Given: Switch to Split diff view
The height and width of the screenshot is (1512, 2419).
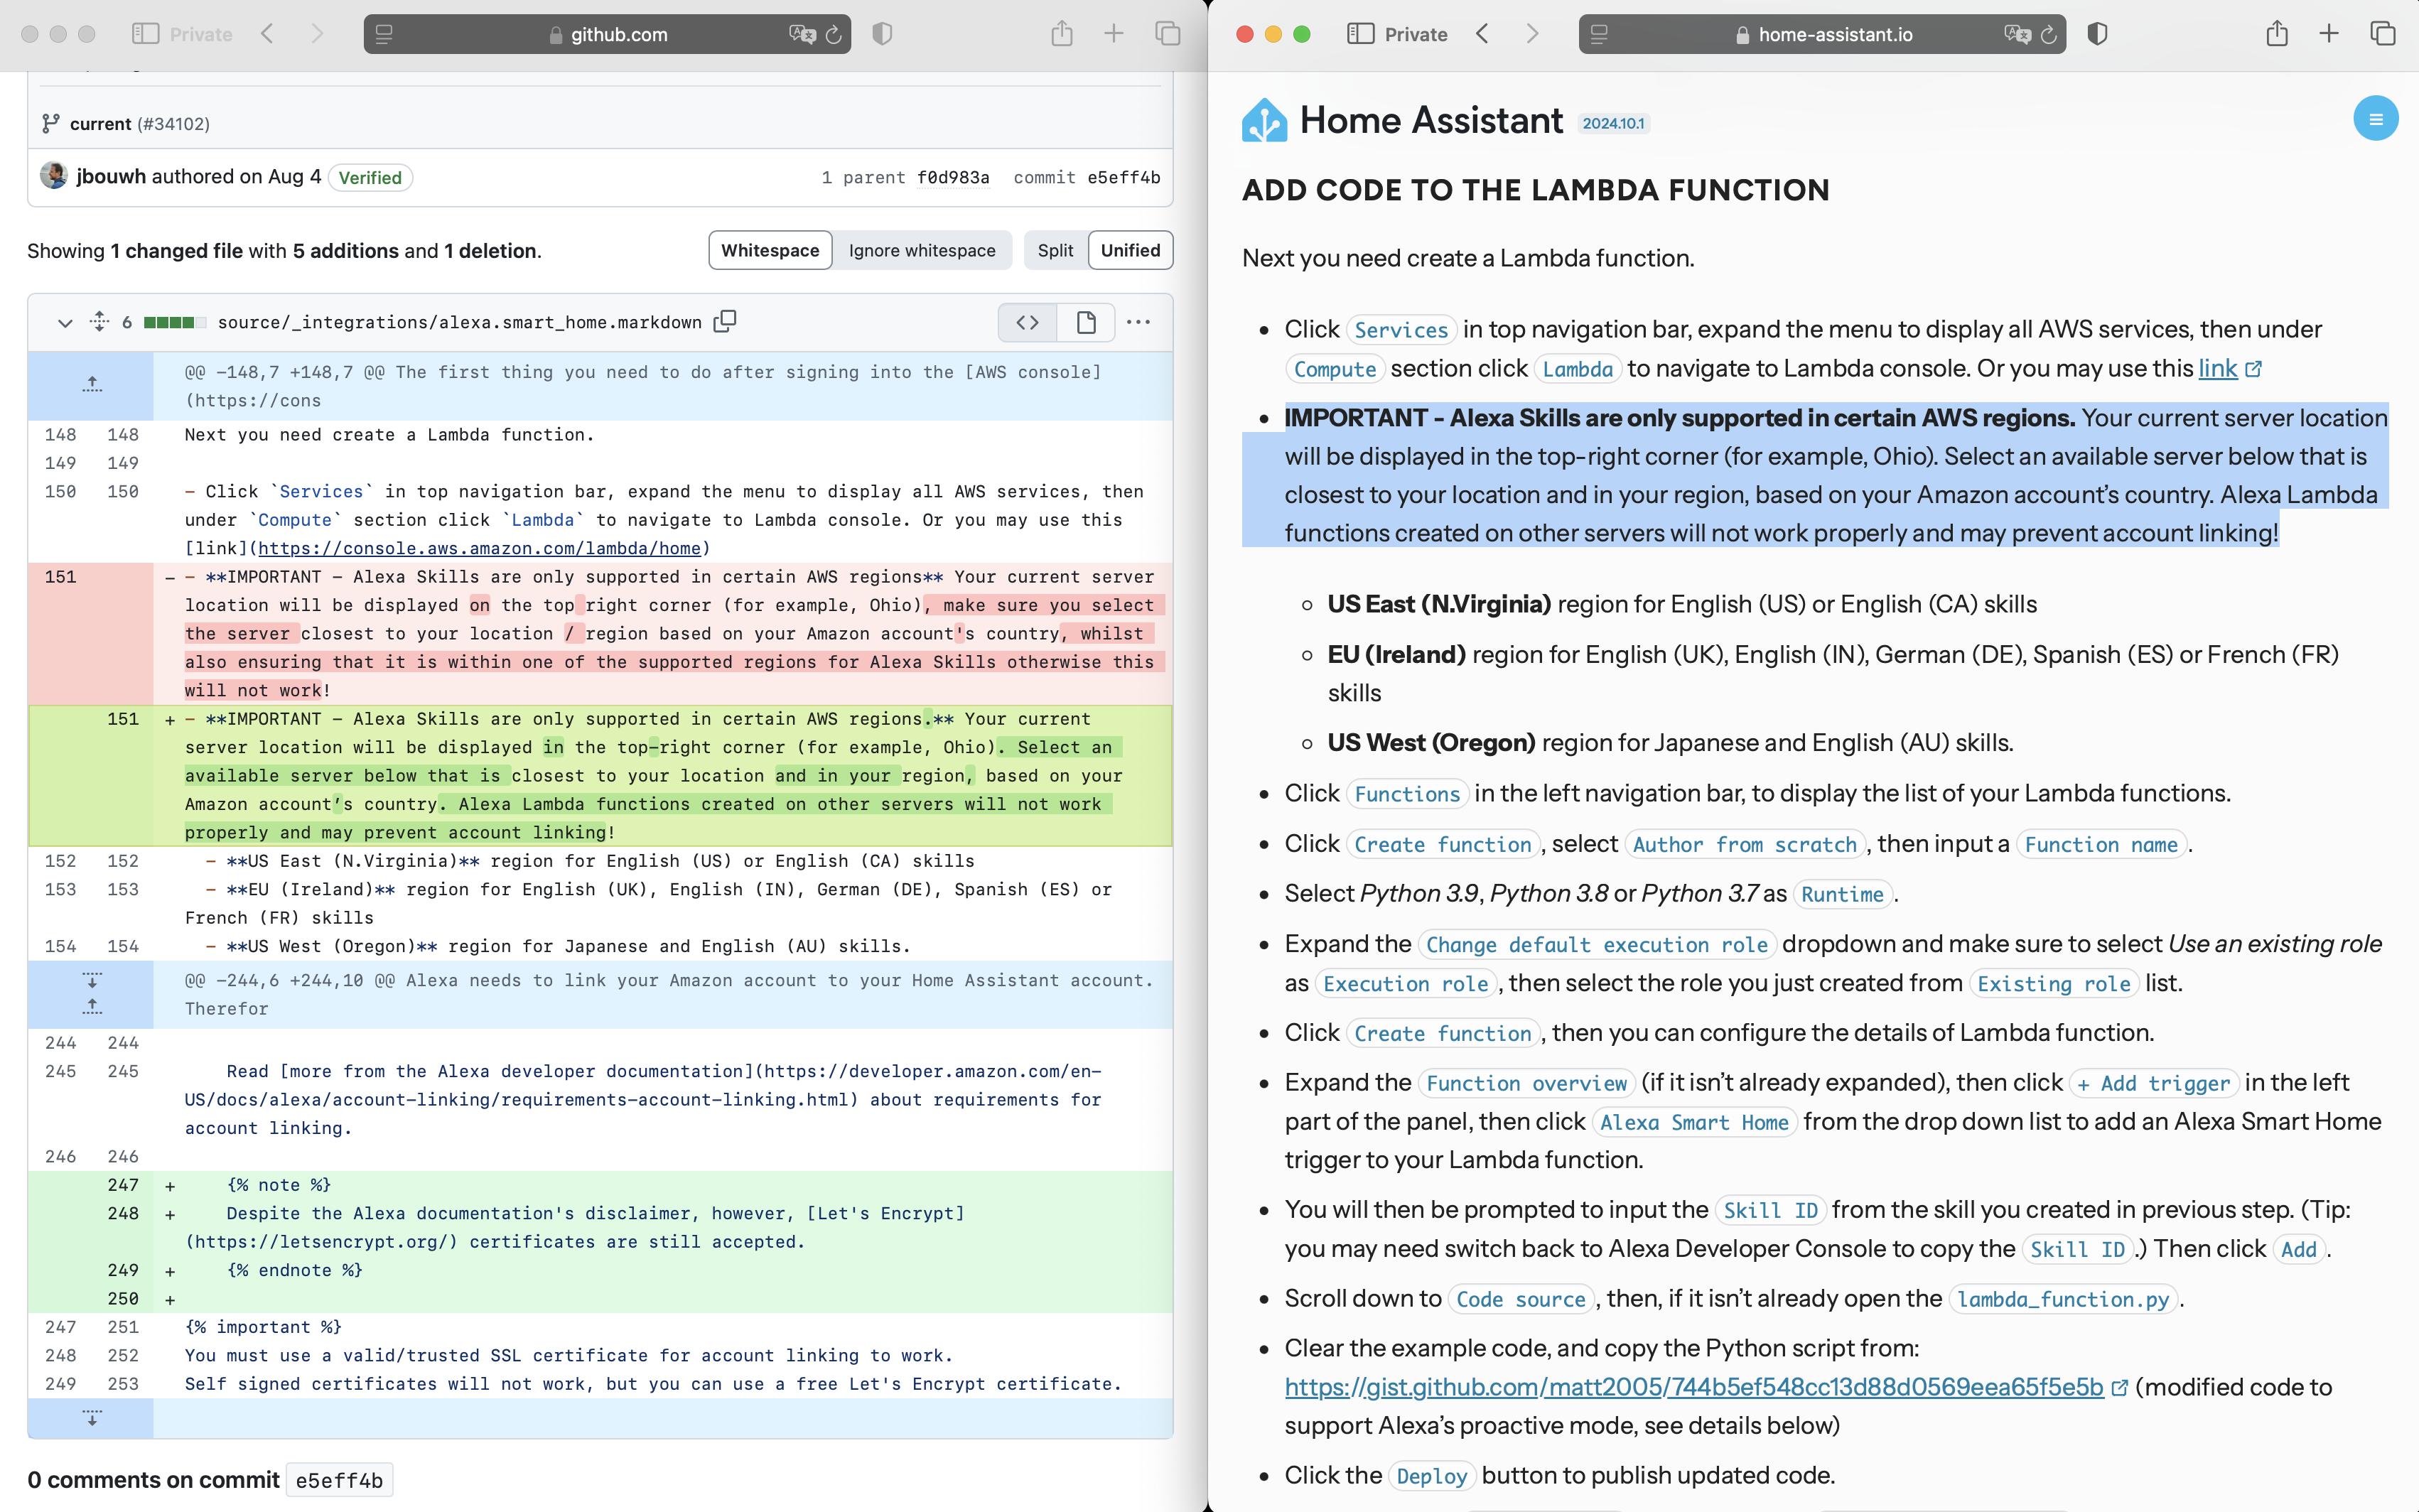Looking at the screenshot, I should pos(1055,250).
